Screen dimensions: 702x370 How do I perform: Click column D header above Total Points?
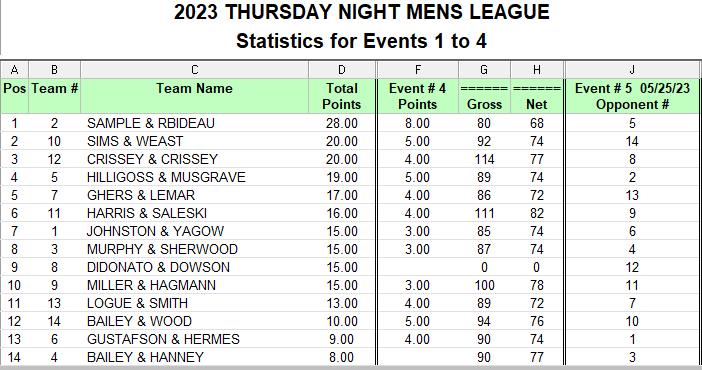(x=342, y=70)
